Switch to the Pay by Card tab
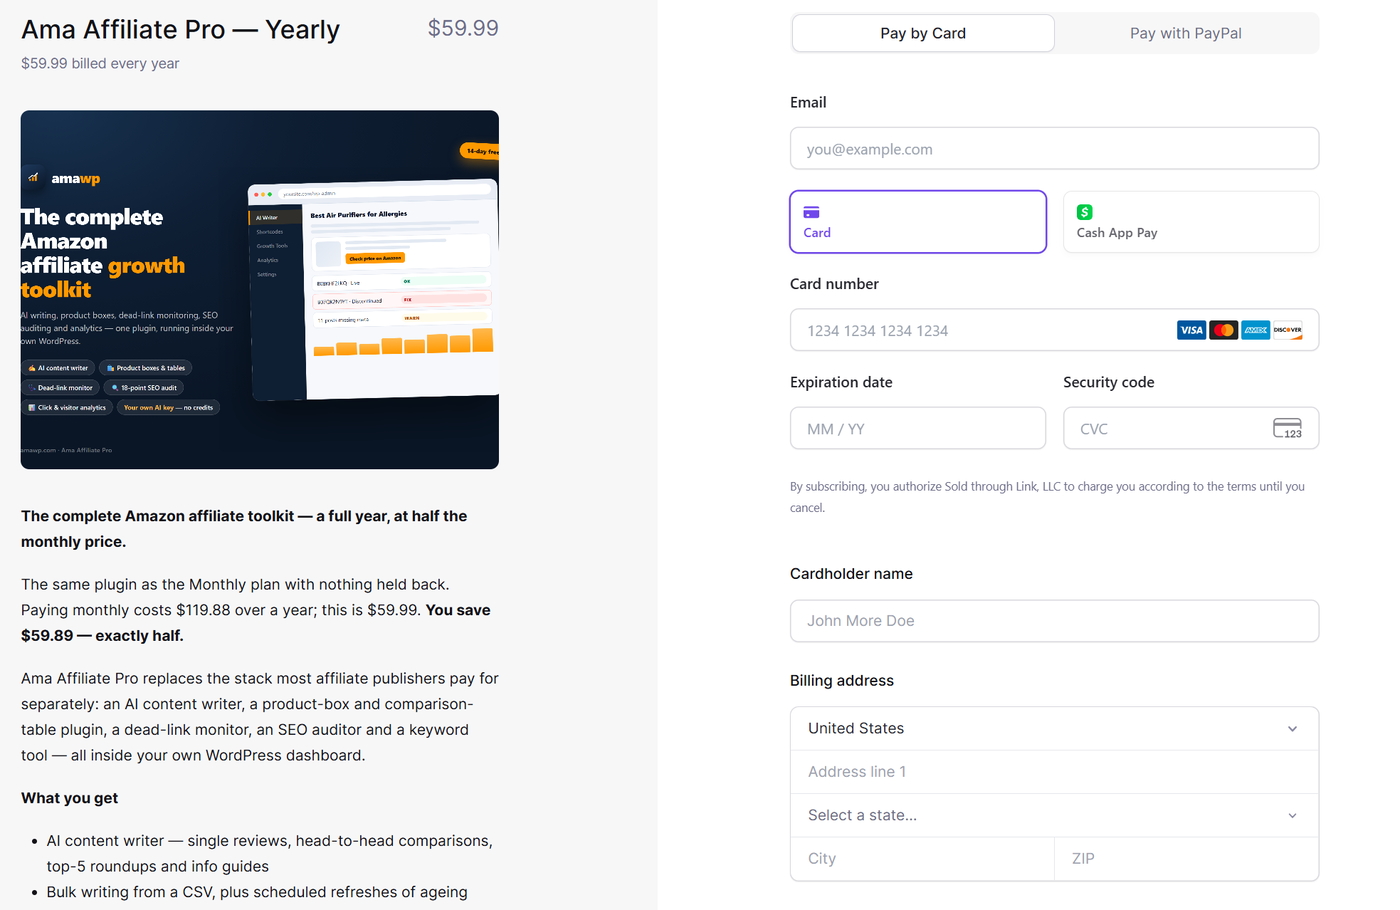Viewport: 1400px width, 910px height. coord(922,33)
